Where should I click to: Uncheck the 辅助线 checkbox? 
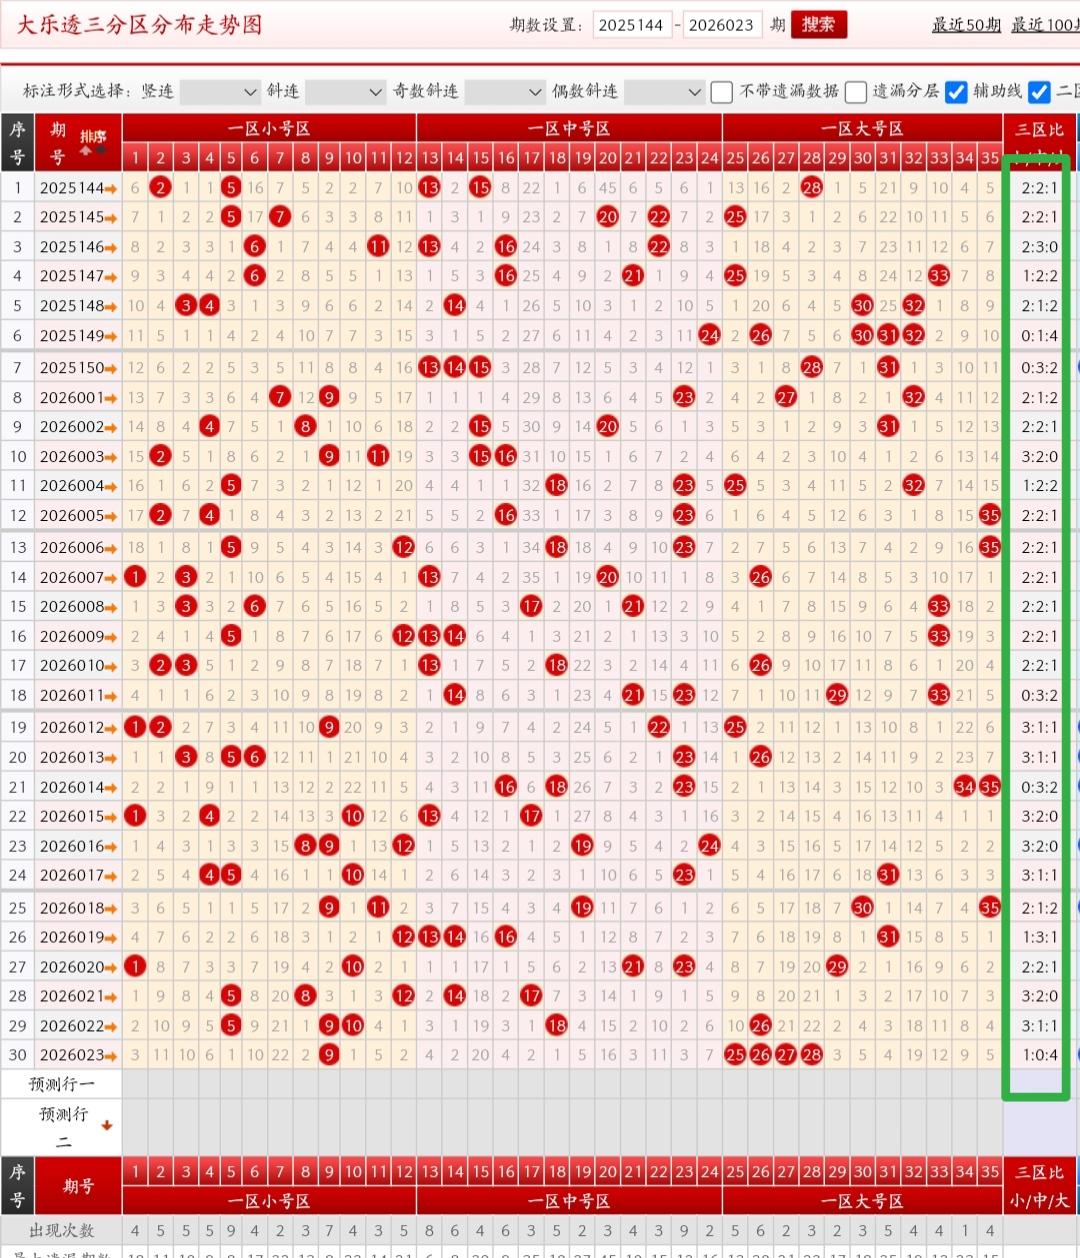pyautogui.click(x=956, y=92)
